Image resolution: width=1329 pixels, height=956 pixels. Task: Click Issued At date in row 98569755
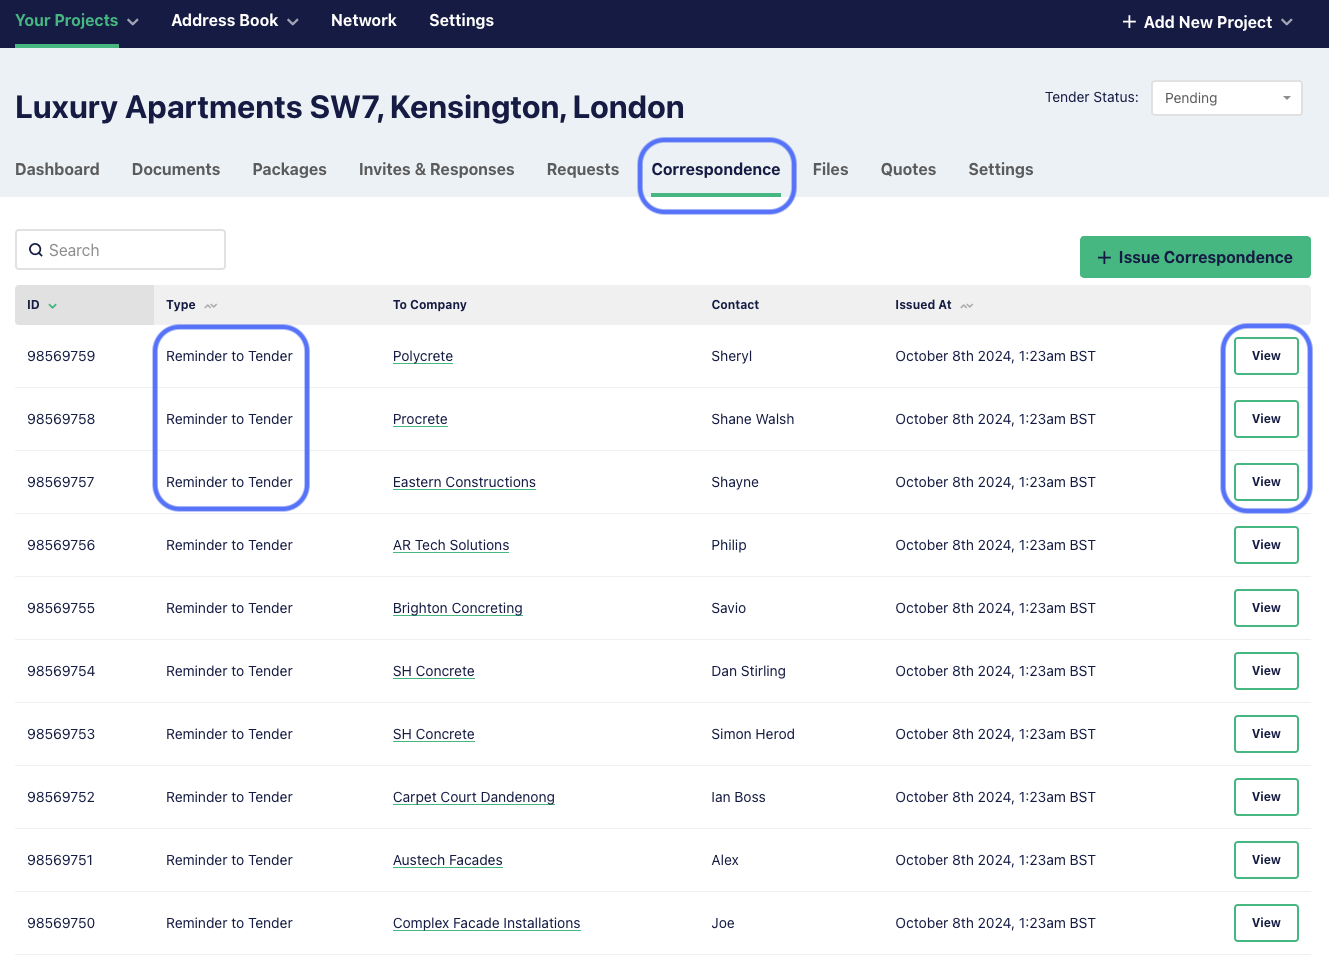(x=995, y=608)
